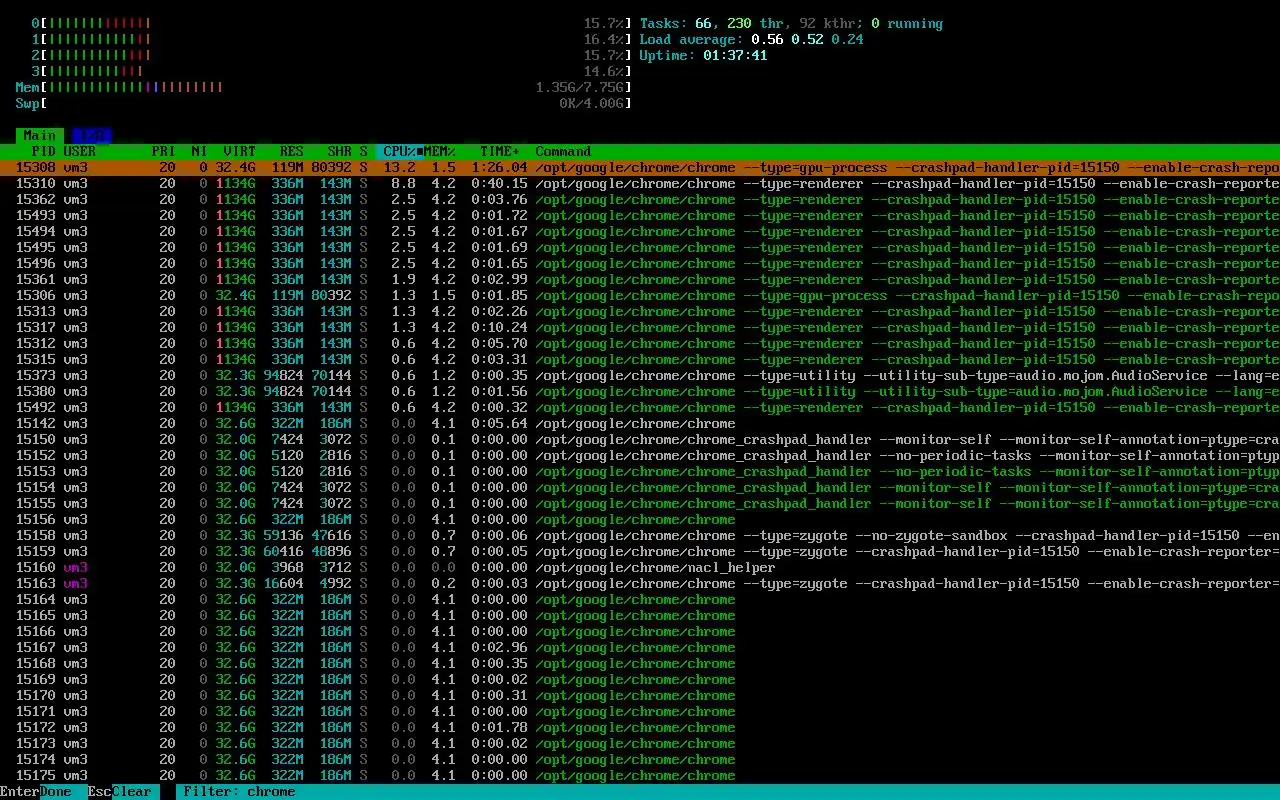
Task: Select process row with PID 15361
Action: point(640,279)
